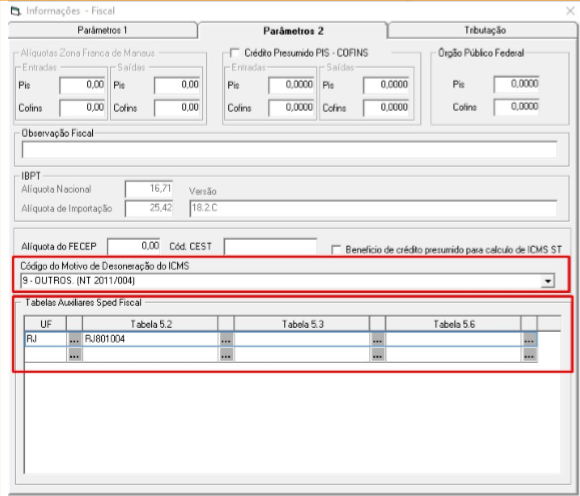The height and width of the screenshot is (496, 580).
Task: Enable Crédito Presumido PIS - COFINS checkbox
Action: (235, 53)
